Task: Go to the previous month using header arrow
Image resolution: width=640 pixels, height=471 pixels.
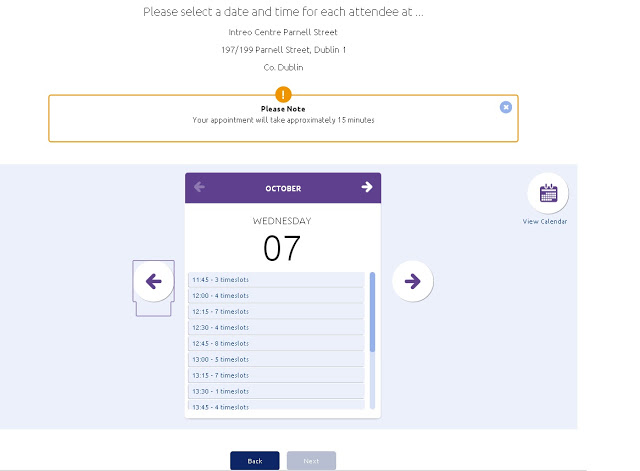Action: (199, 187)
